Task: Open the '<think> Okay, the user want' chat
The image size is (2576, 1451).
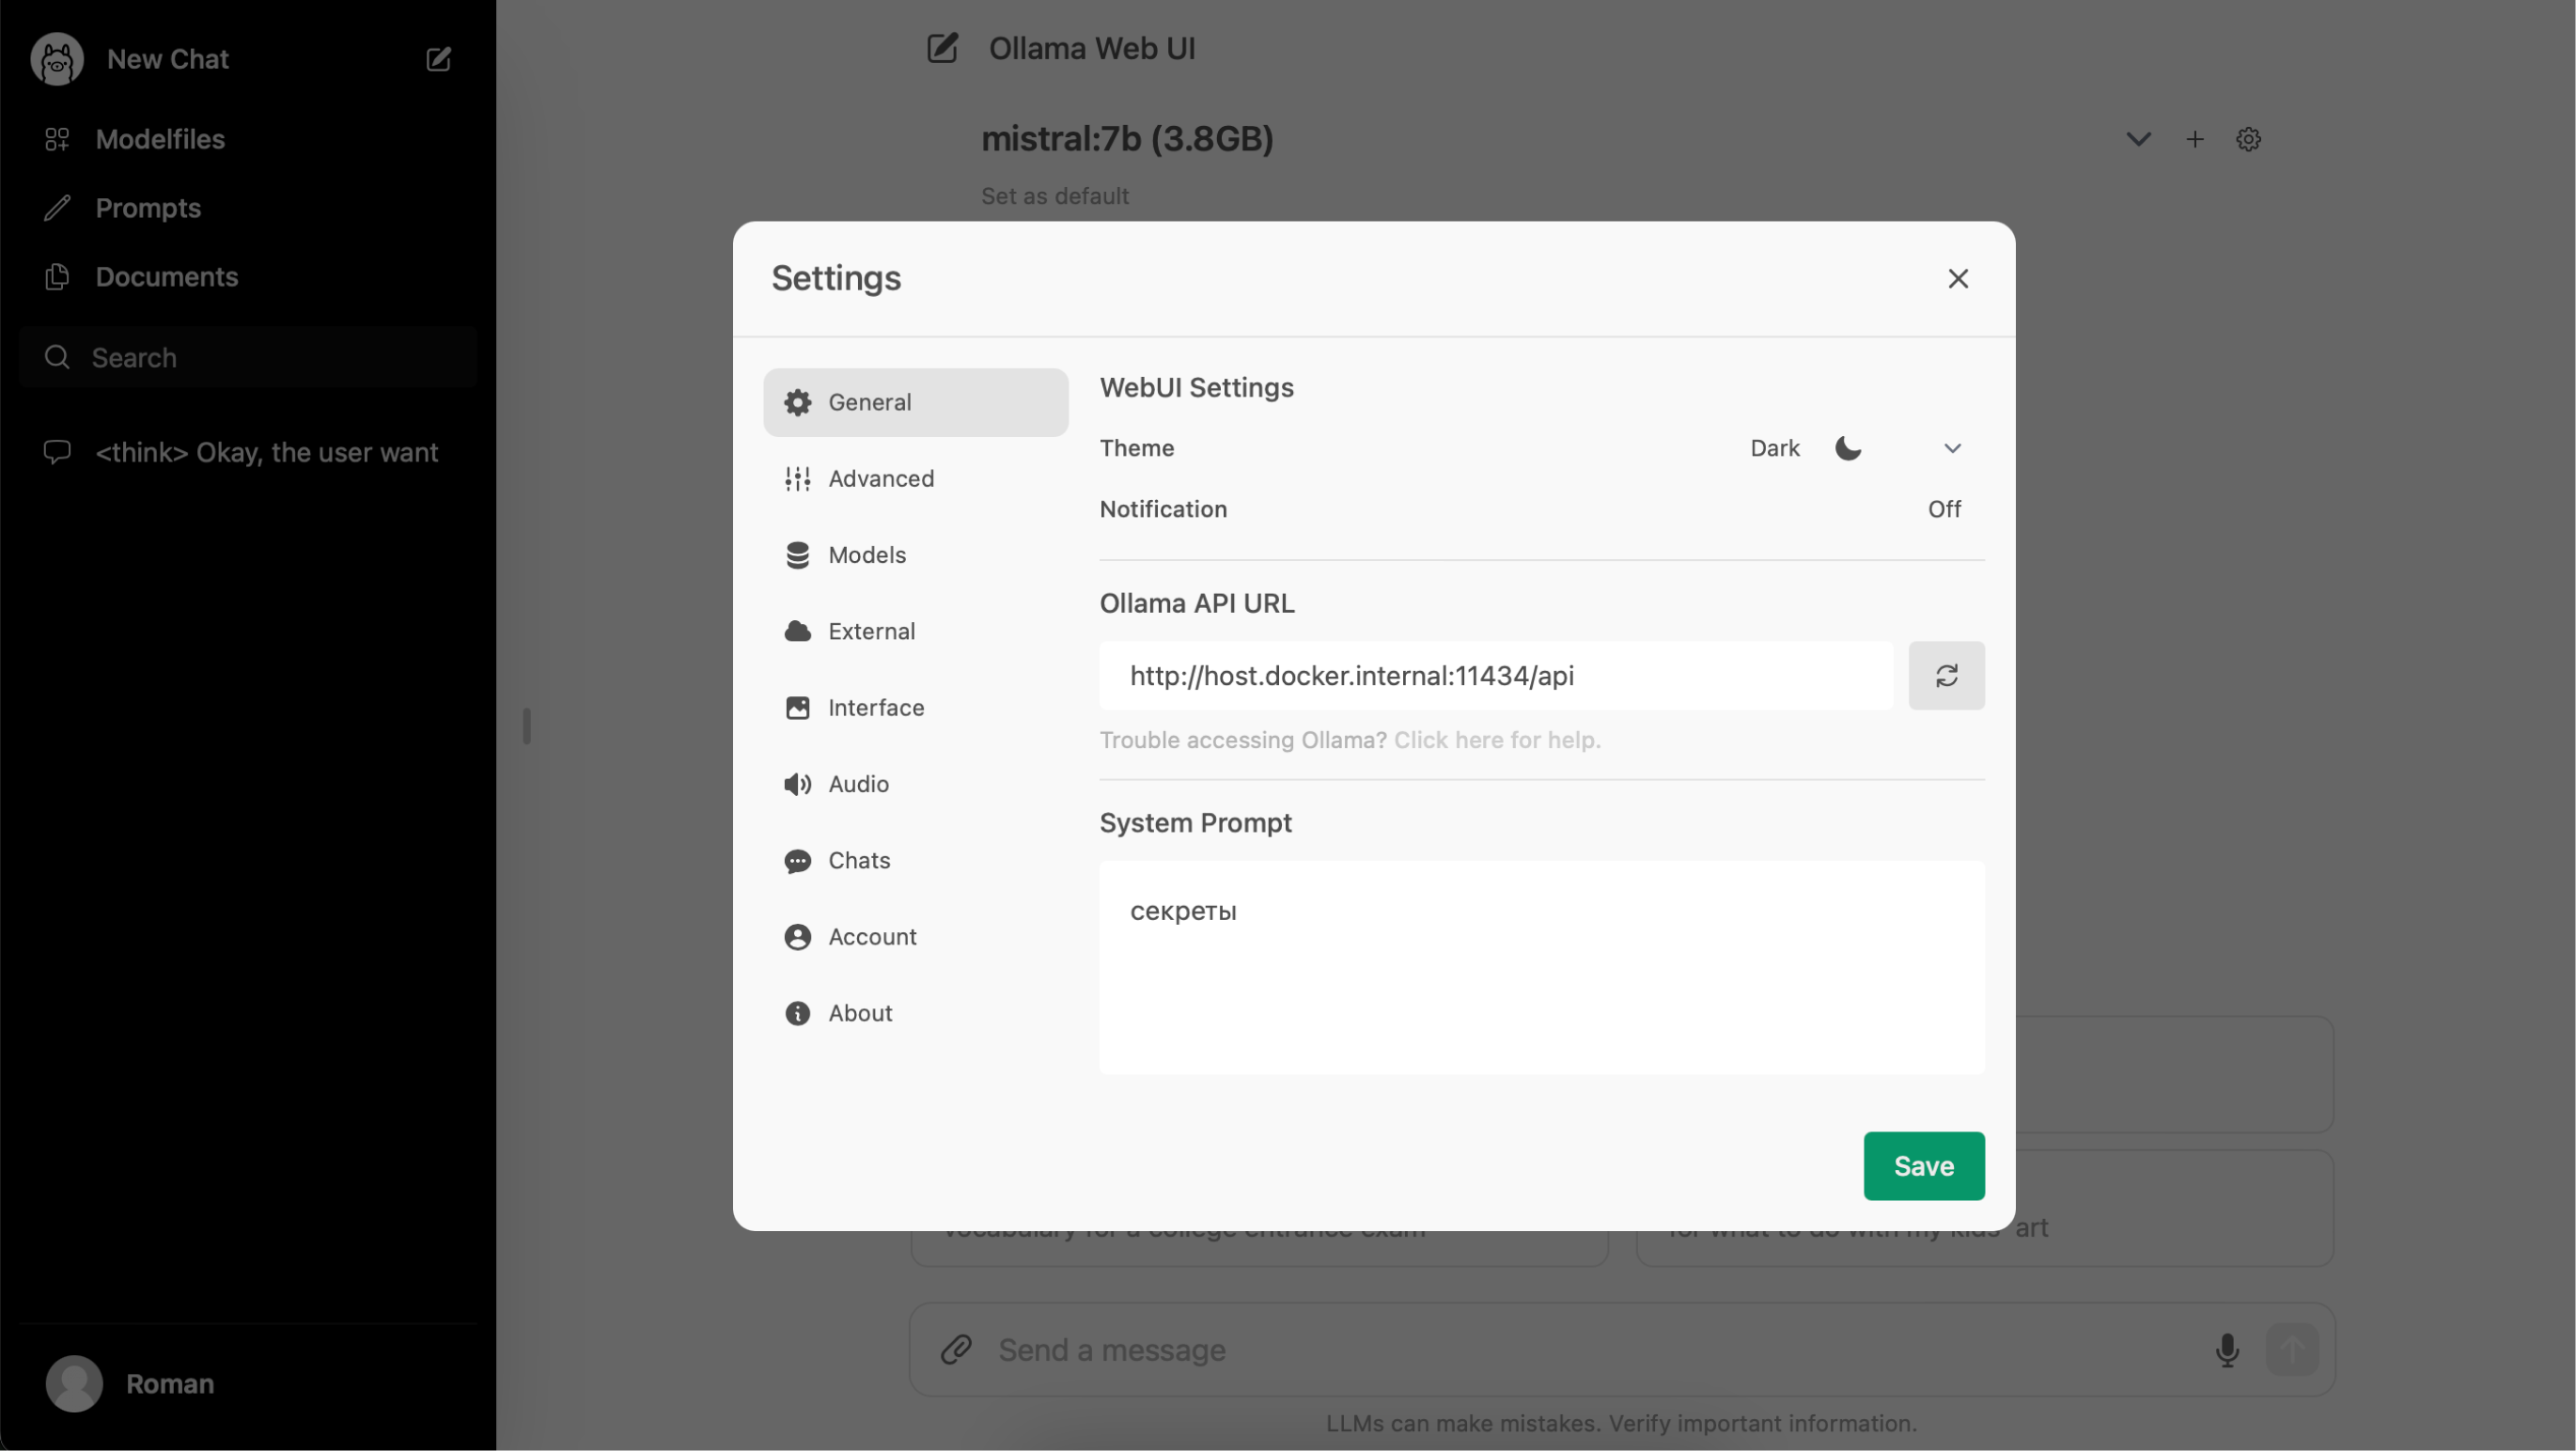Action: (x=248, y=453)
